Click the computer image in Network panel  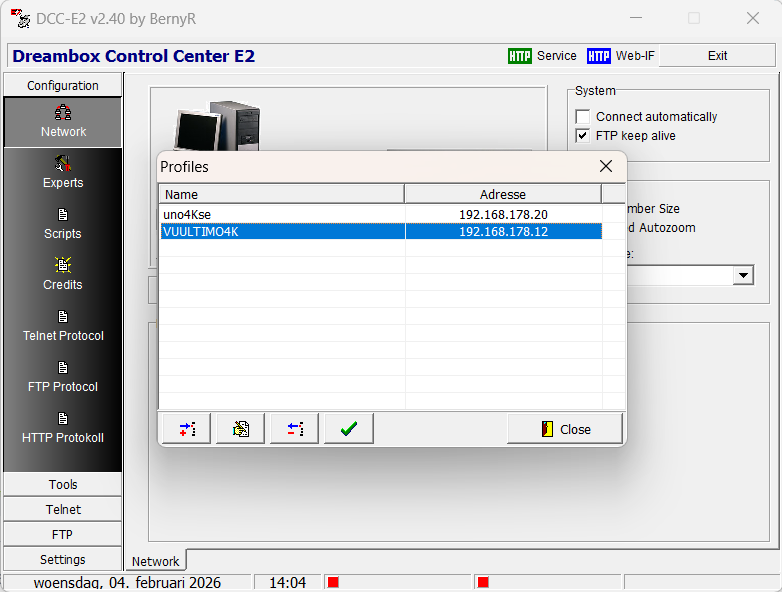click(217, 126)
